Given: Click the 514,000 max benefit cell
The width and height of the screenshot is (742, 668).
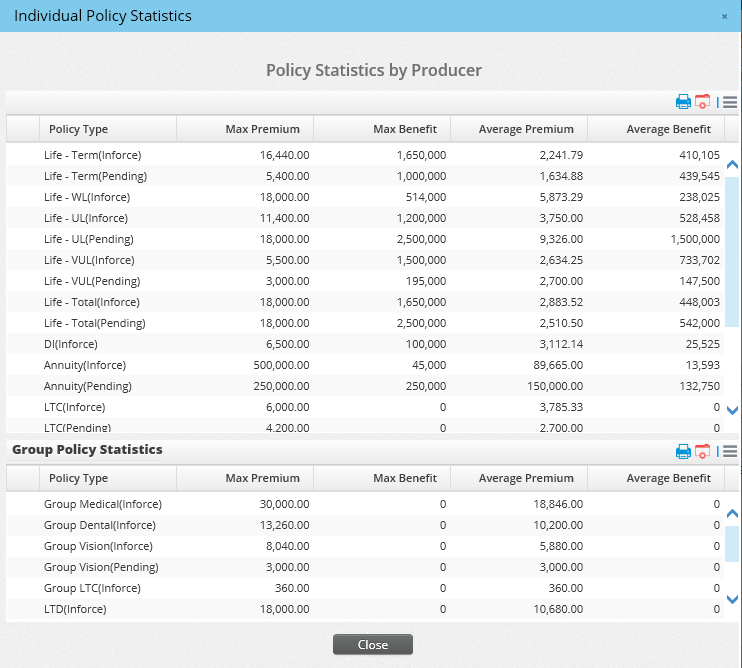Looking at the screenshot, I should [x=426, y=197].
